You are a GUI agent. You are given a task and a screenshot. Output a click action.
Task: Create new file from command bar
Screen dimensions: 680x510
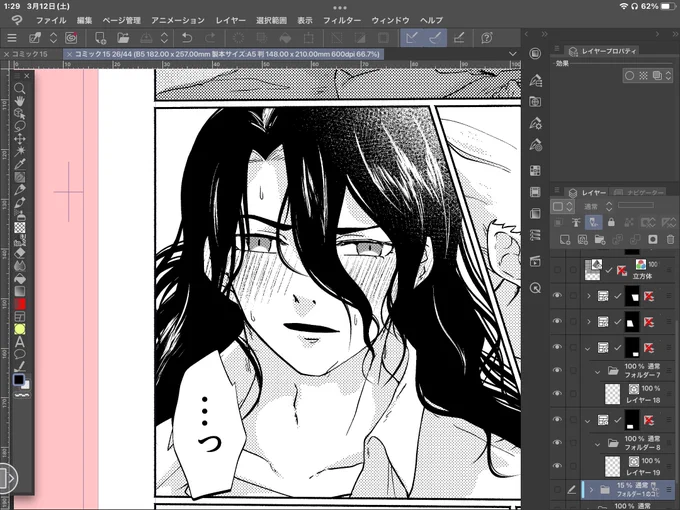click(101, 38)
